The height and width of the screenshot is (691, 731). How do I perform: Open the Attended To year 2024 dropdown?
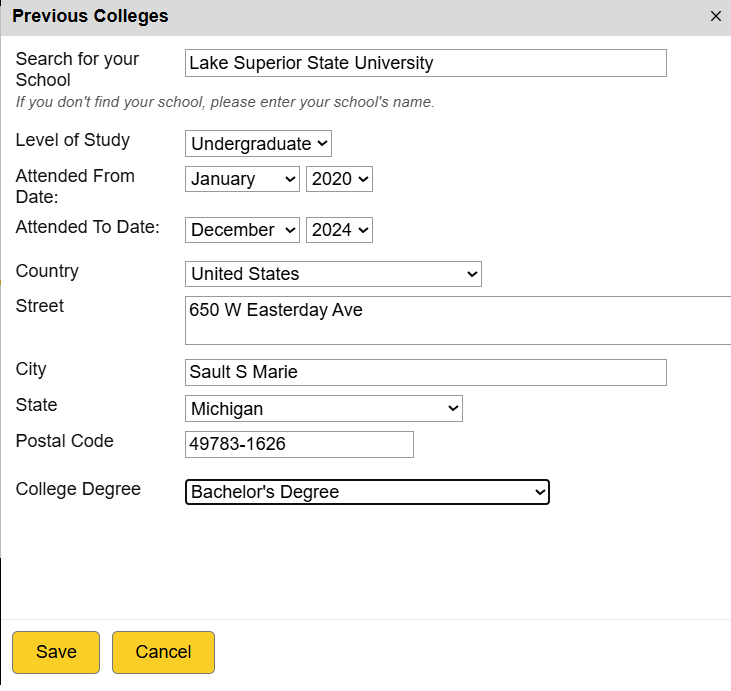tap(339, 230)
